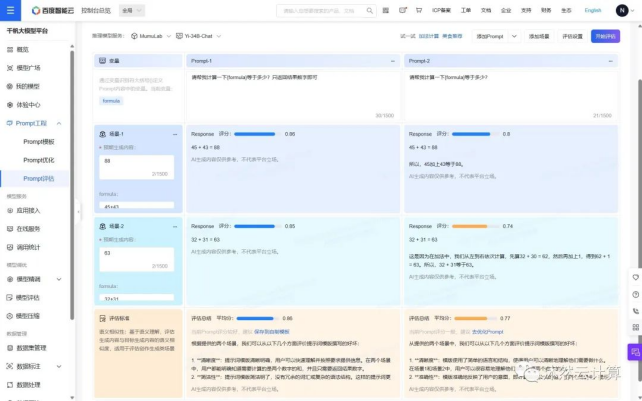Open the purple chat widget on right edge
The height and width of the screenshot is (401, 642).
coord(635,352)
